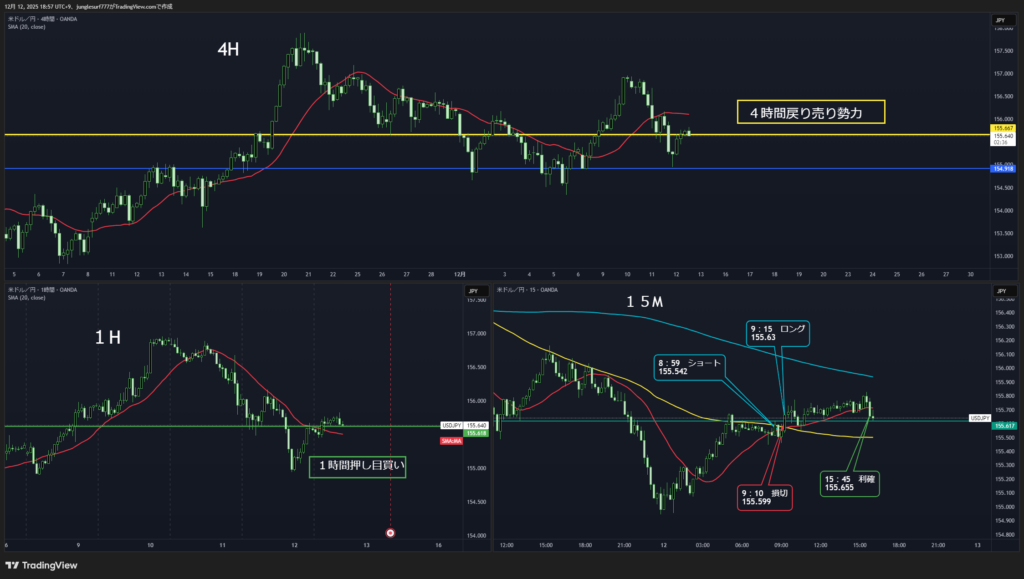Select the SMA (20, close) legend on 1H chart
This screenshot has width=1024, height=579.
click(x=26, y=297)
